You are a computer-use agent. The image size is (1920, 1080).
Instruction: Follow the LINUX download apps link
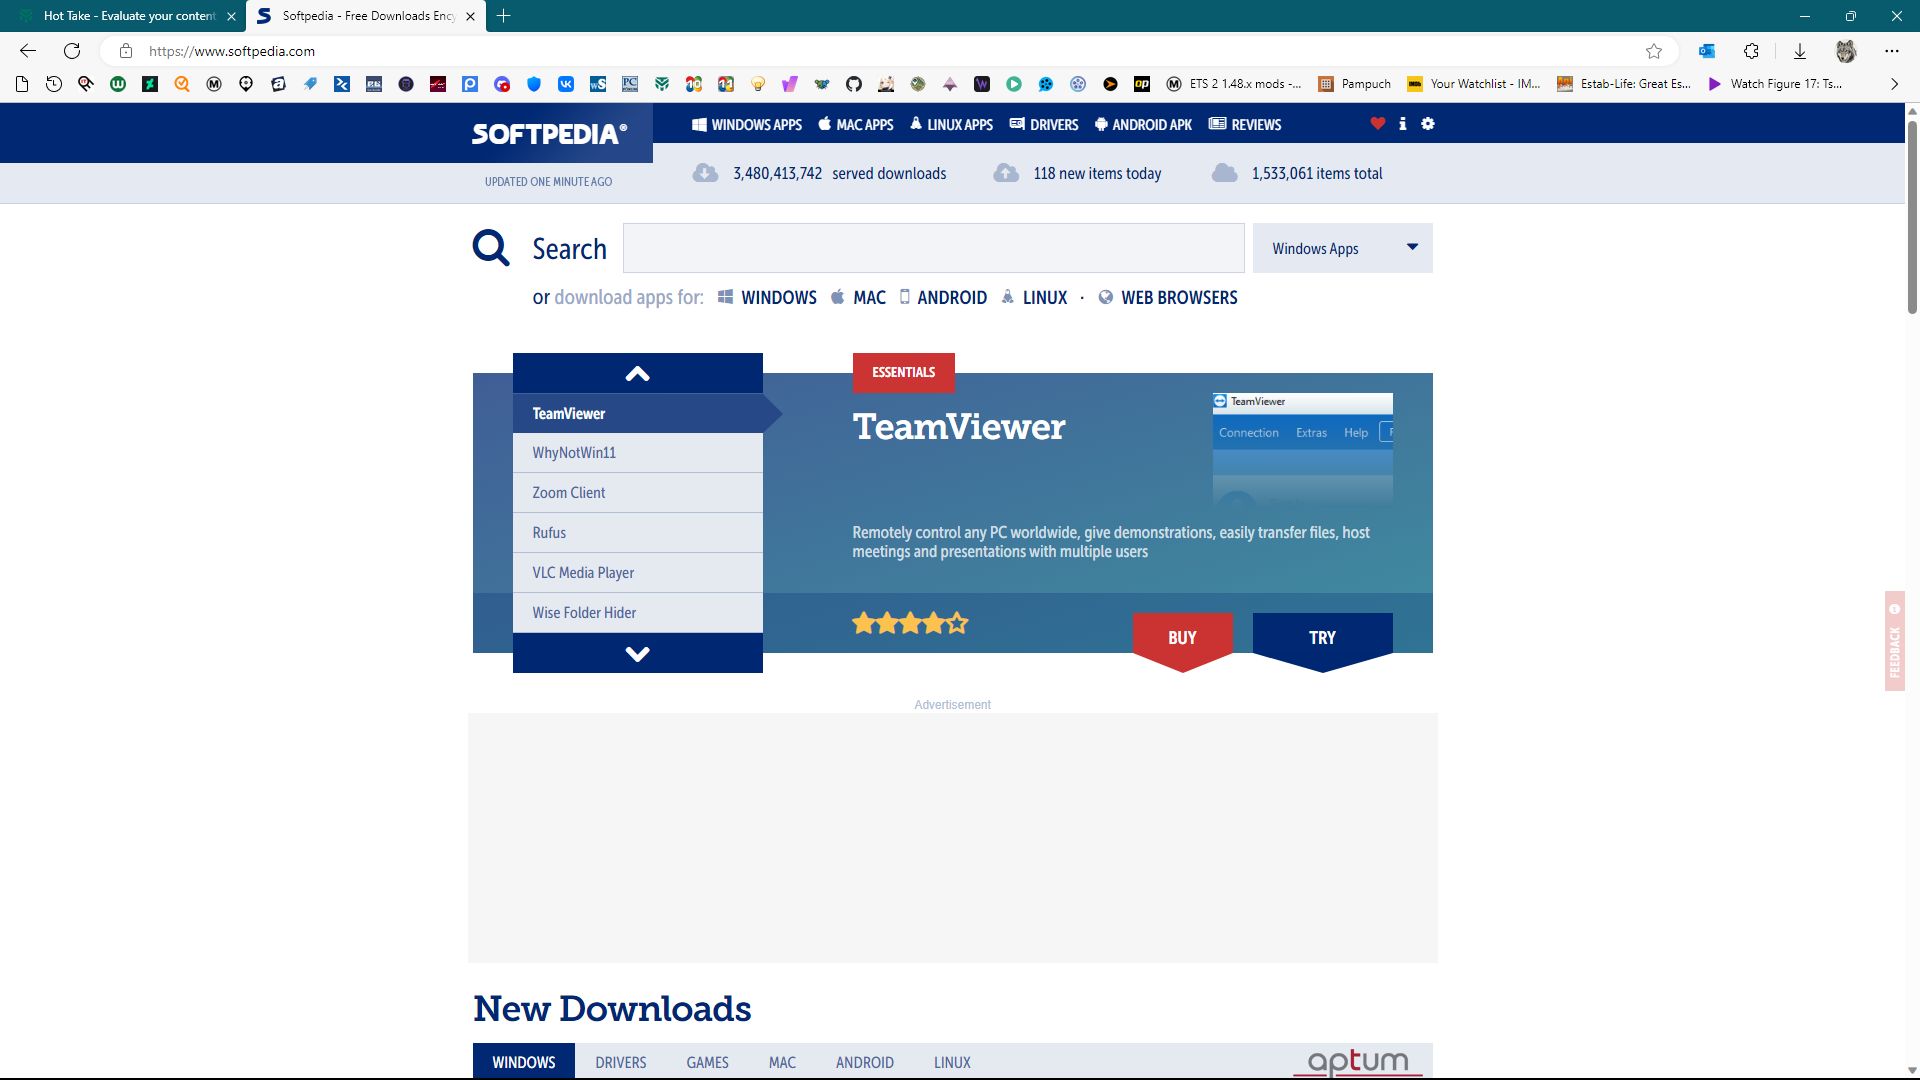click(1034, 297)
